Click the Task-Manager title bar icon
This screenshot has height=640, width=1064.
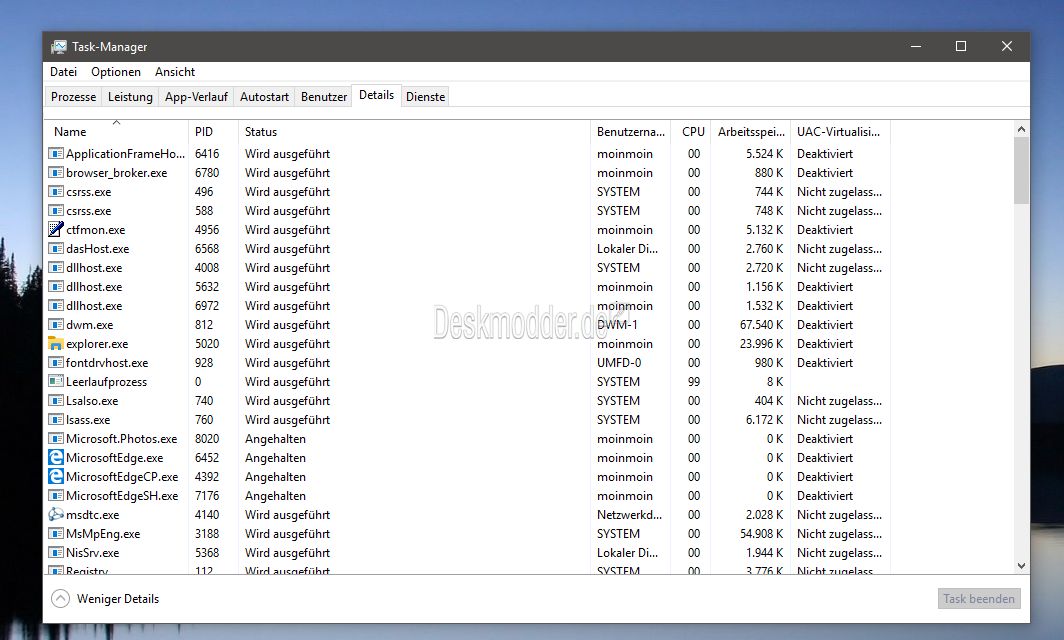(59, 47)
